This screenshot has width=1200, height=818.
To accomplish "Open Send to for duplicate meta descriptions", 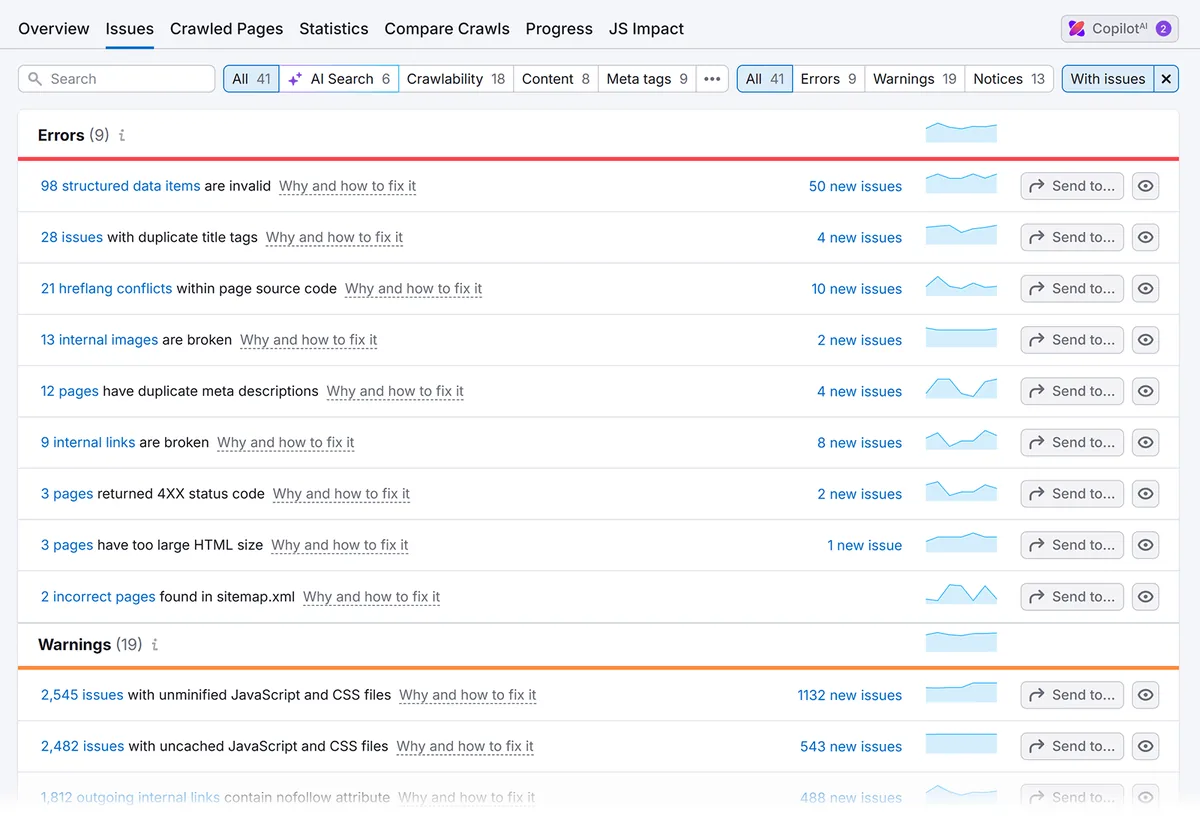I will [1072, 391].
